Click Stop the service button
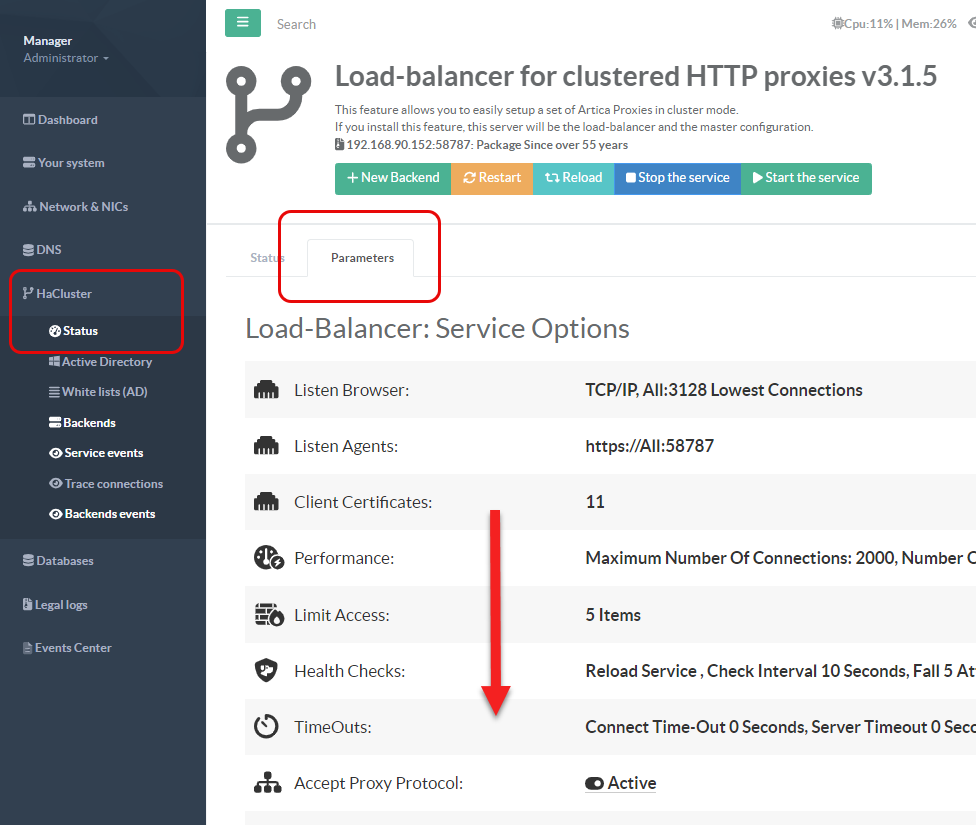This screenshot has height=825, width=976. [677, 178]
